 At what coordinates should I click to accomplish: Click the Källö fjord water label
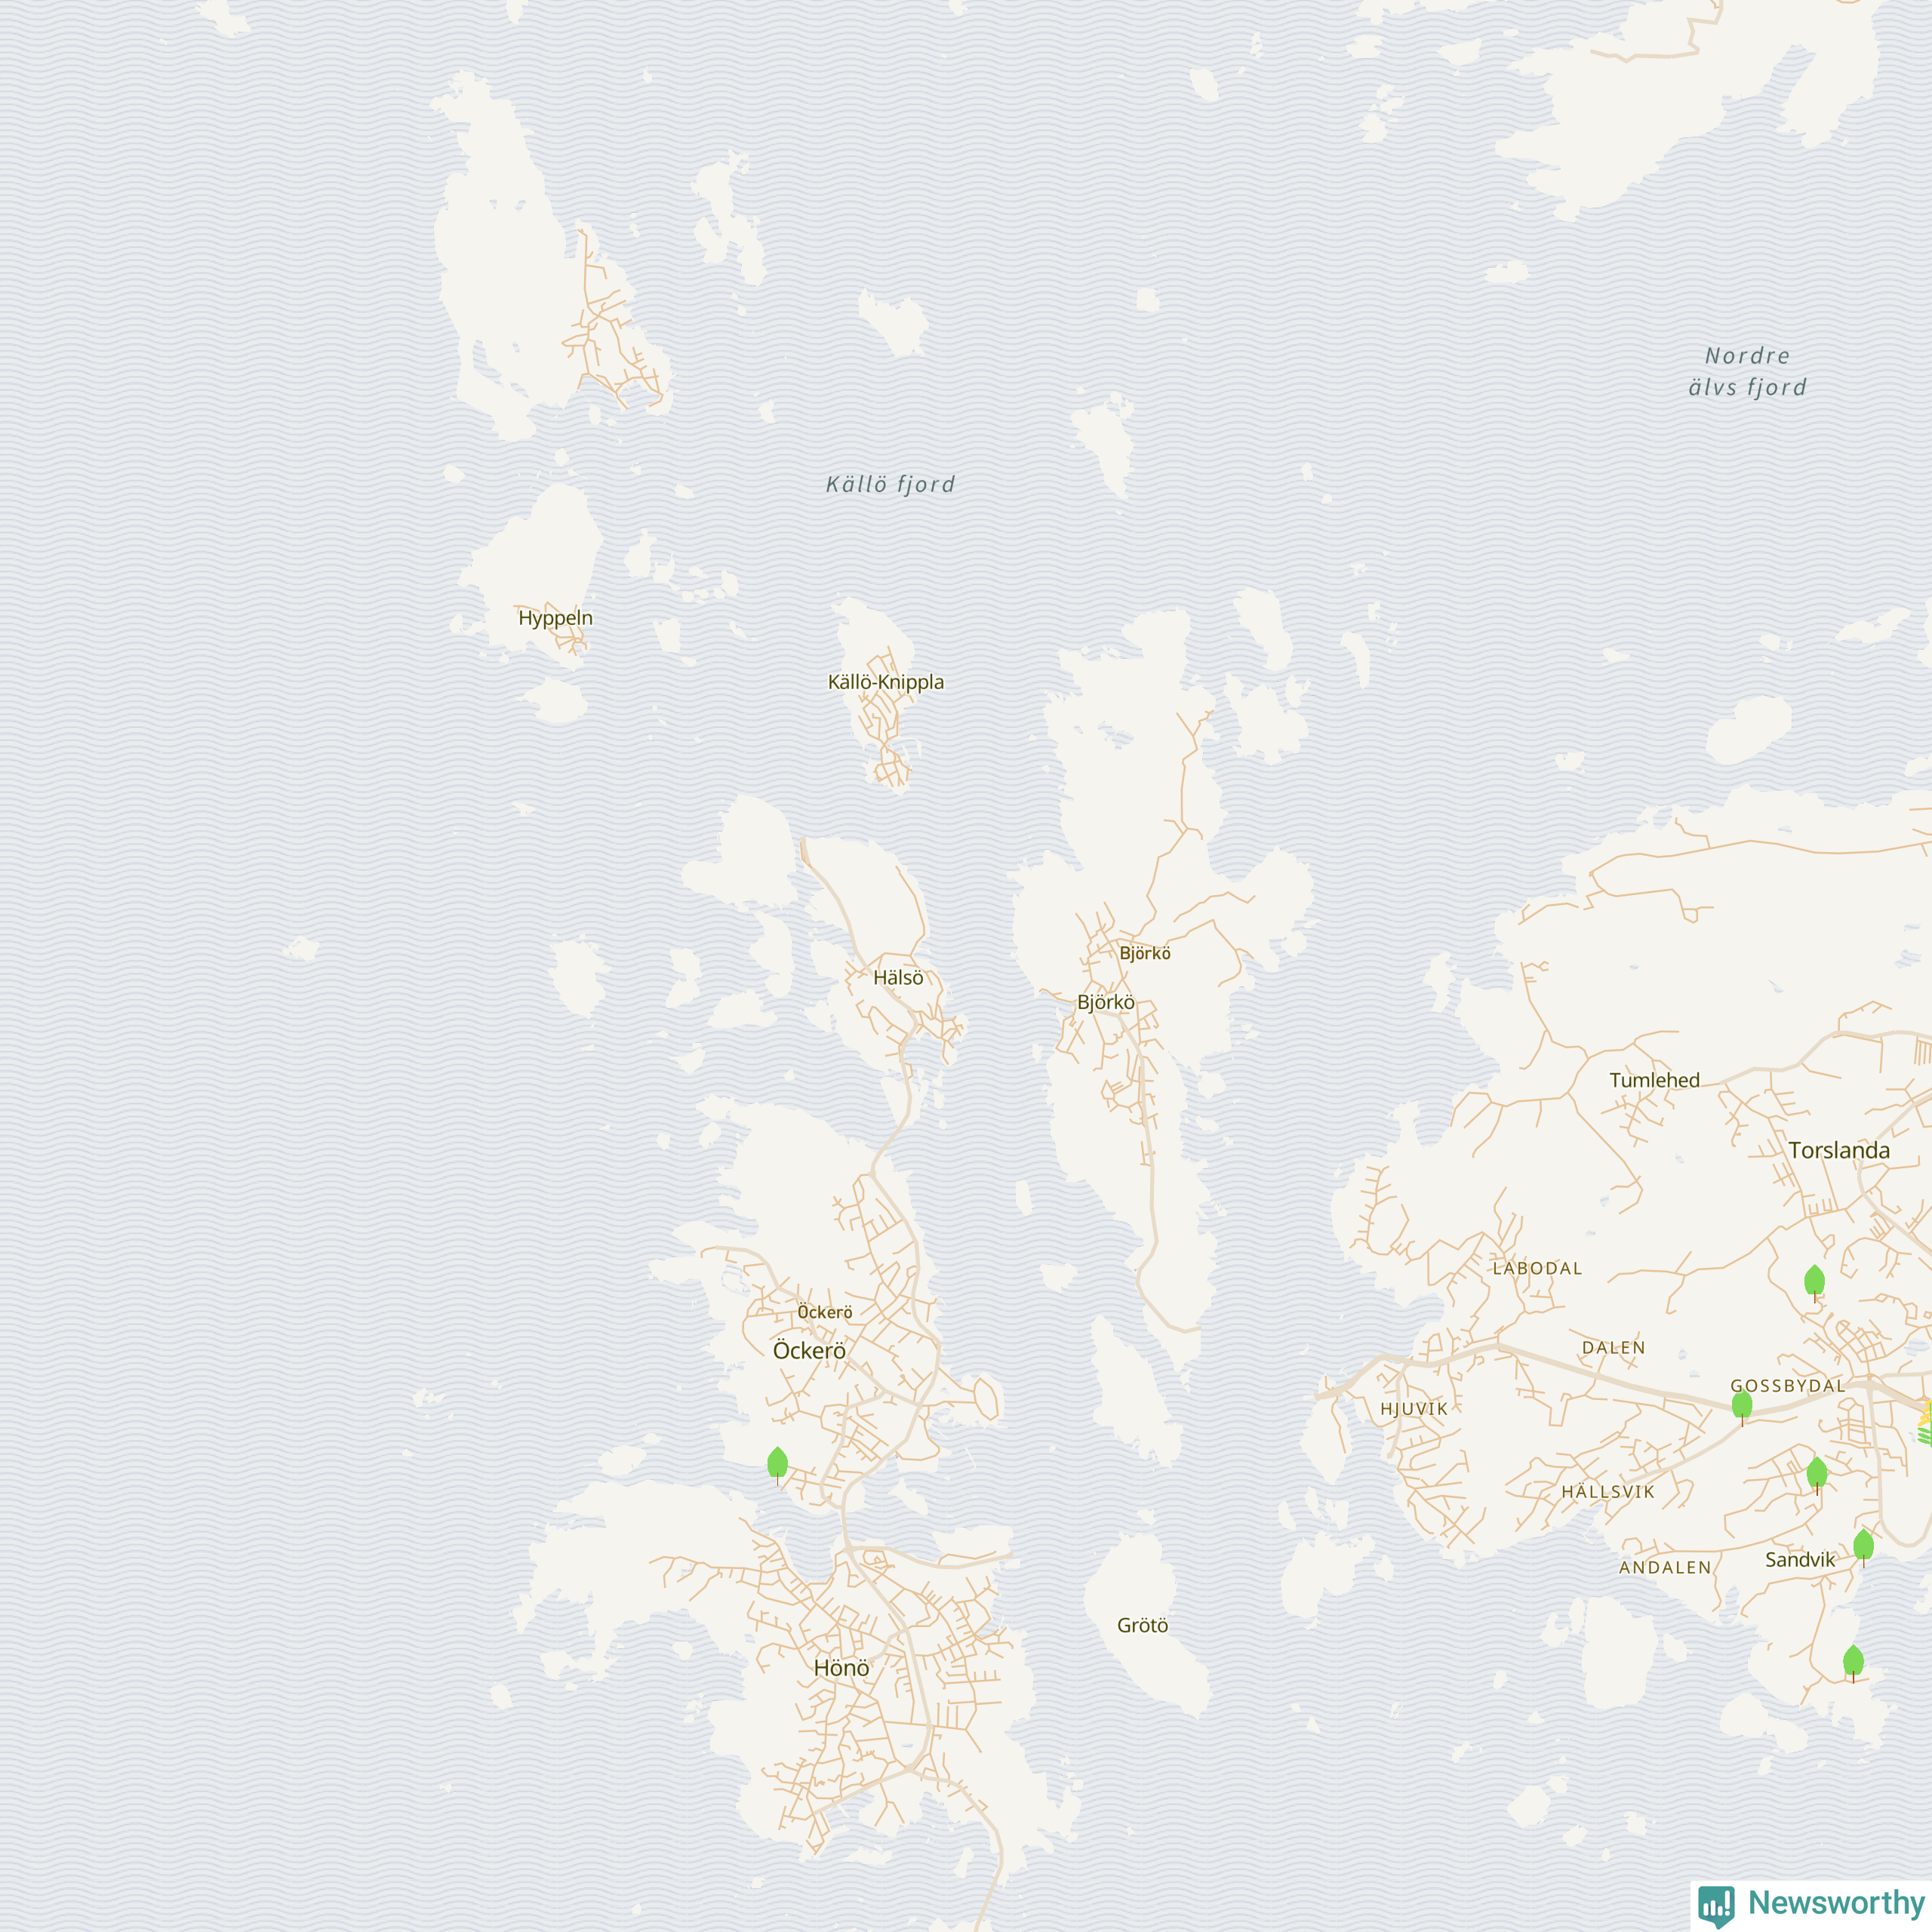point(890,484)
